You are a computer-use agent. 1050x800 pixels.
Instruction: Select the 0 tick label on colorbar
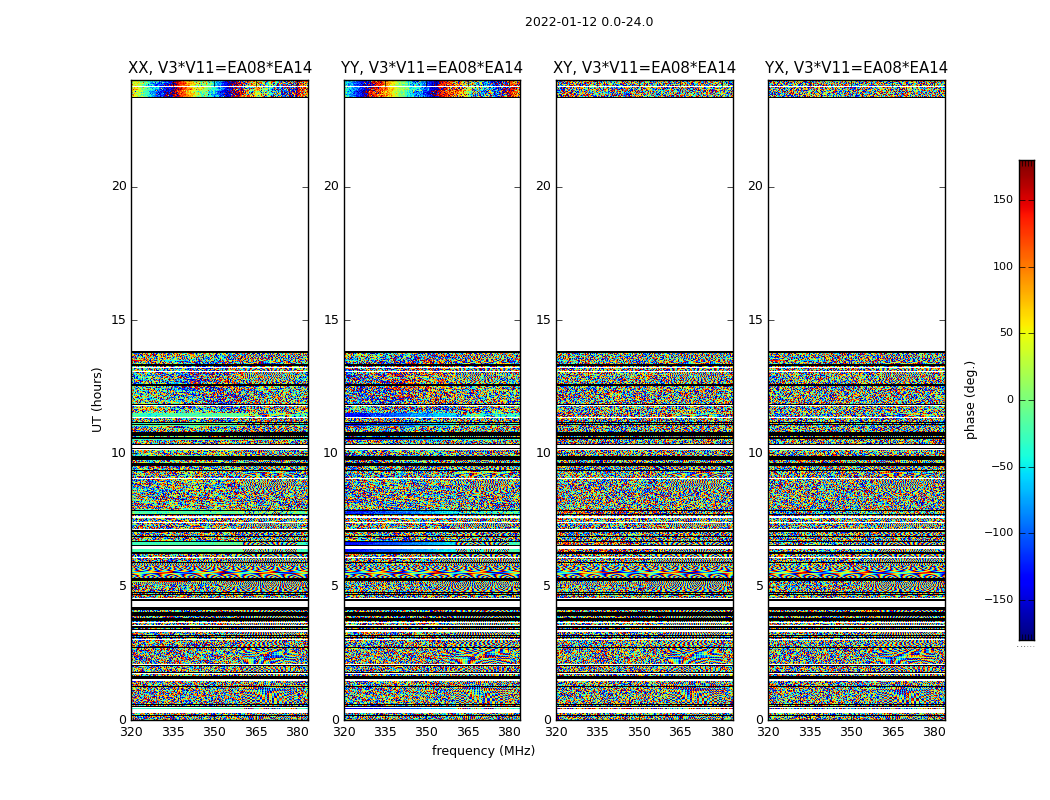(x=1009, y=400)
